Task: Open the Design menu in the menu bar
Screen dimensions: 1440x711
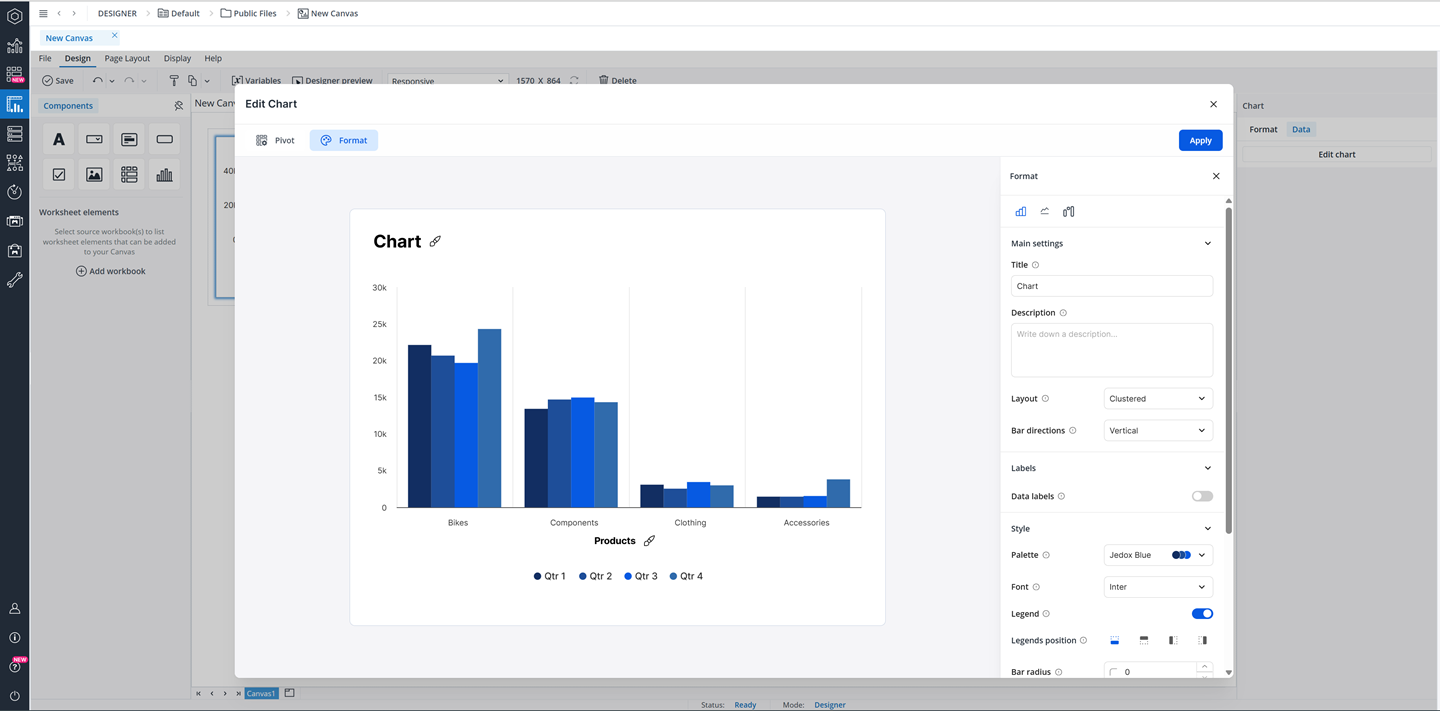Action: 77,58
